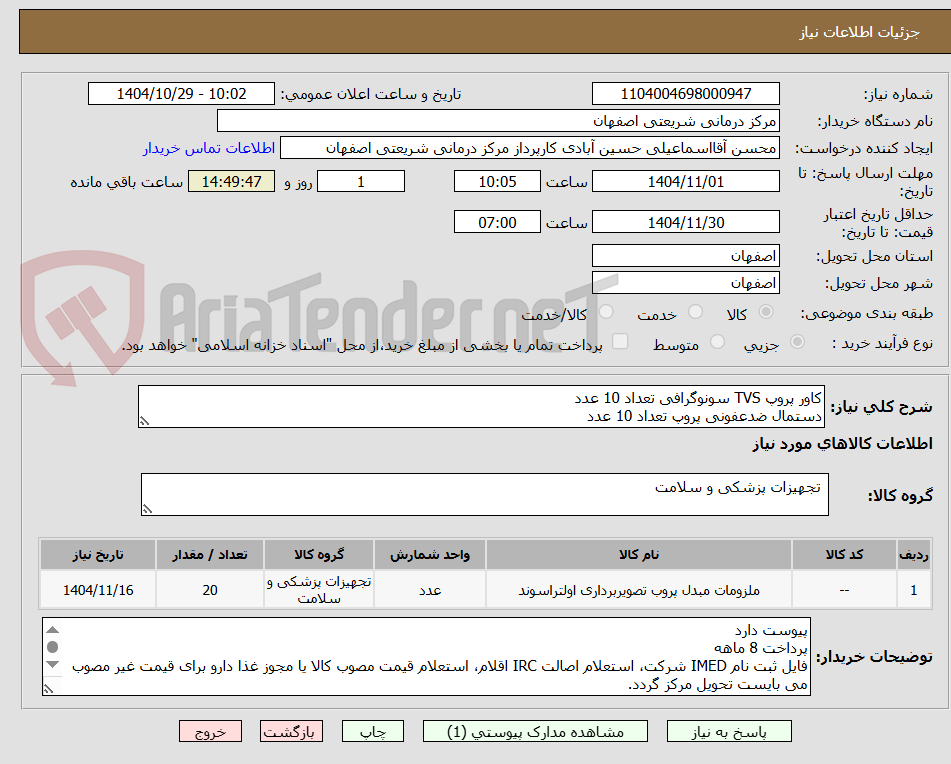Click row number cell 1
The height and width of the screenshot is (764, 951).
coord(914,590)
